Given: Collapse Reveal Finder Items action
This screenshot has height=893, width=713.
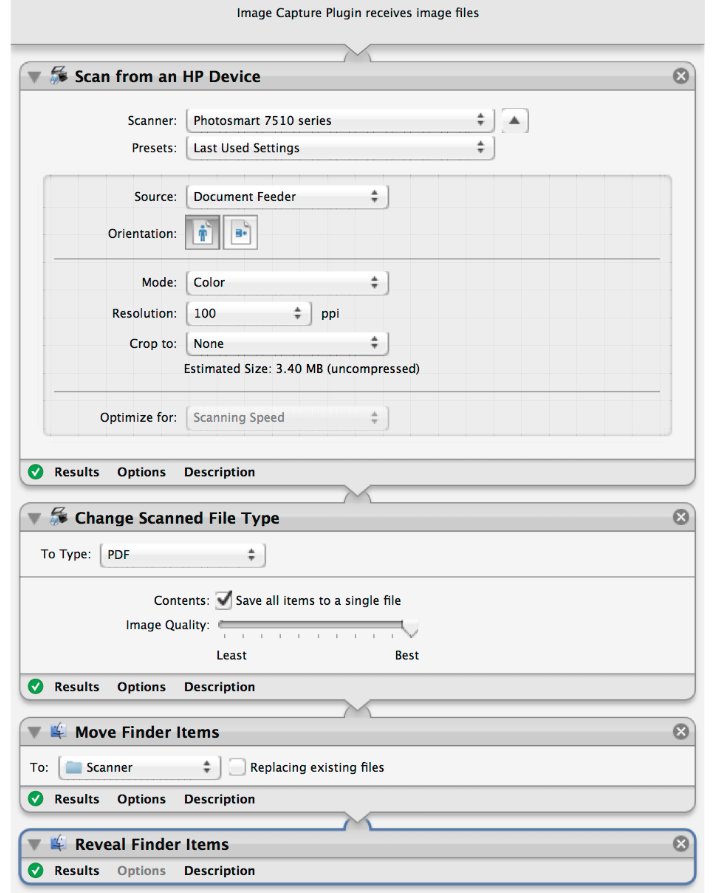Looking at the screenshot, I should point(34,845).
